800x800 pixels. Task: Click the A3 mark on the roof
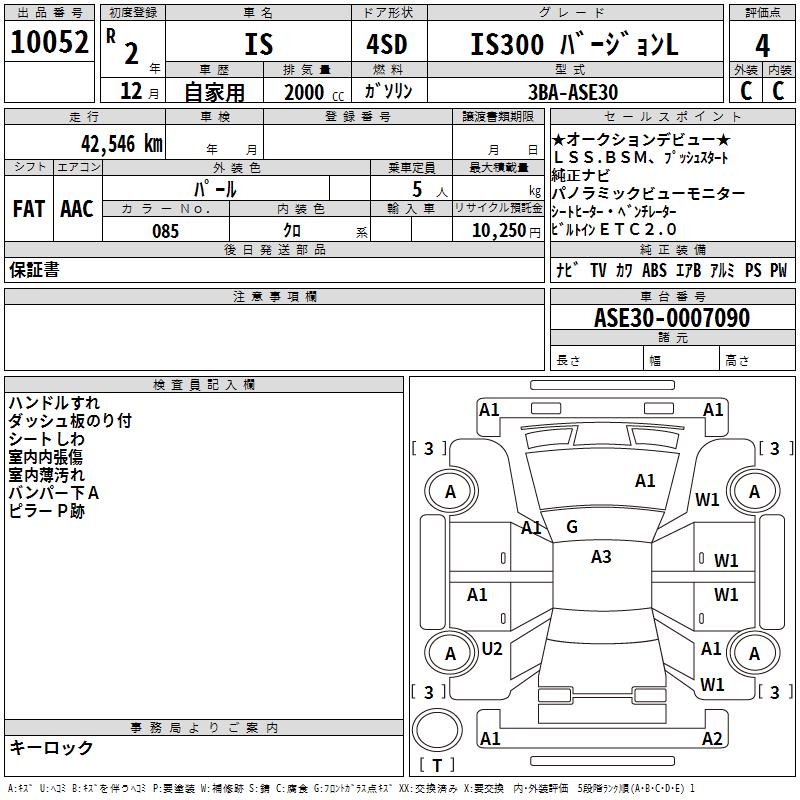tap(601, 557)
